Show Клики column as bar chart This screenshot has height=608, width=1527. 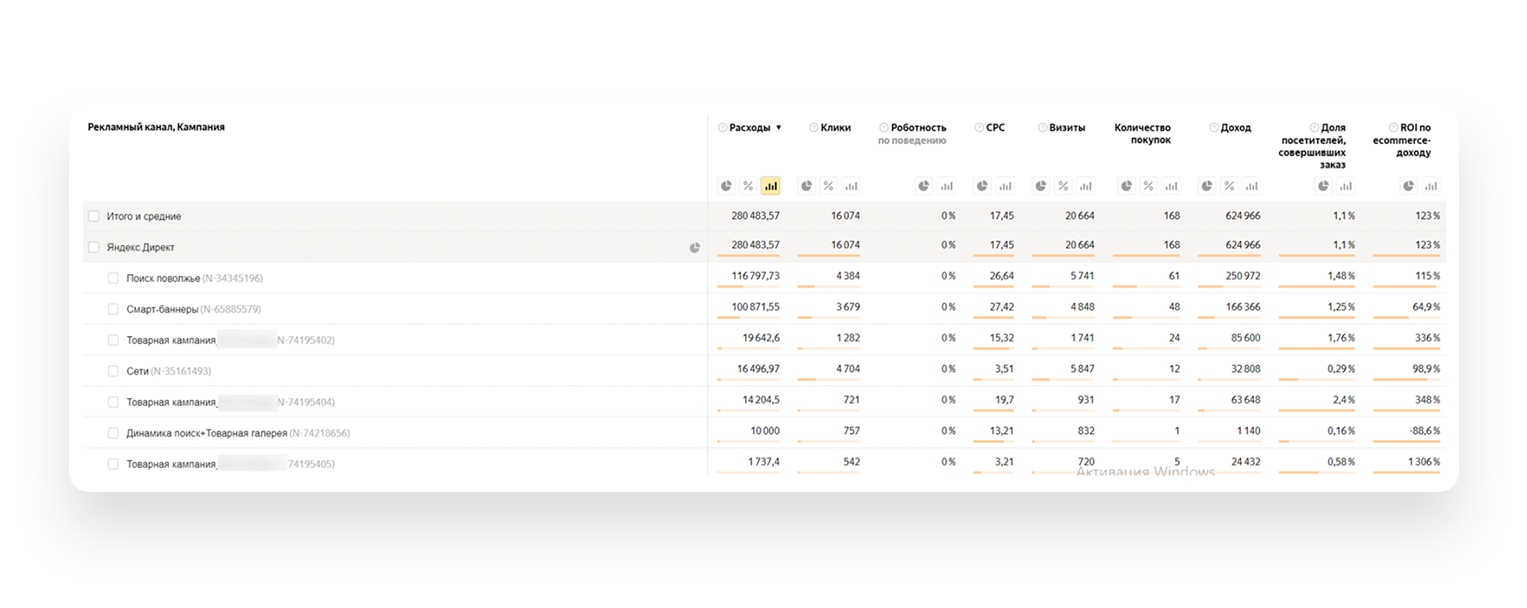850,186
